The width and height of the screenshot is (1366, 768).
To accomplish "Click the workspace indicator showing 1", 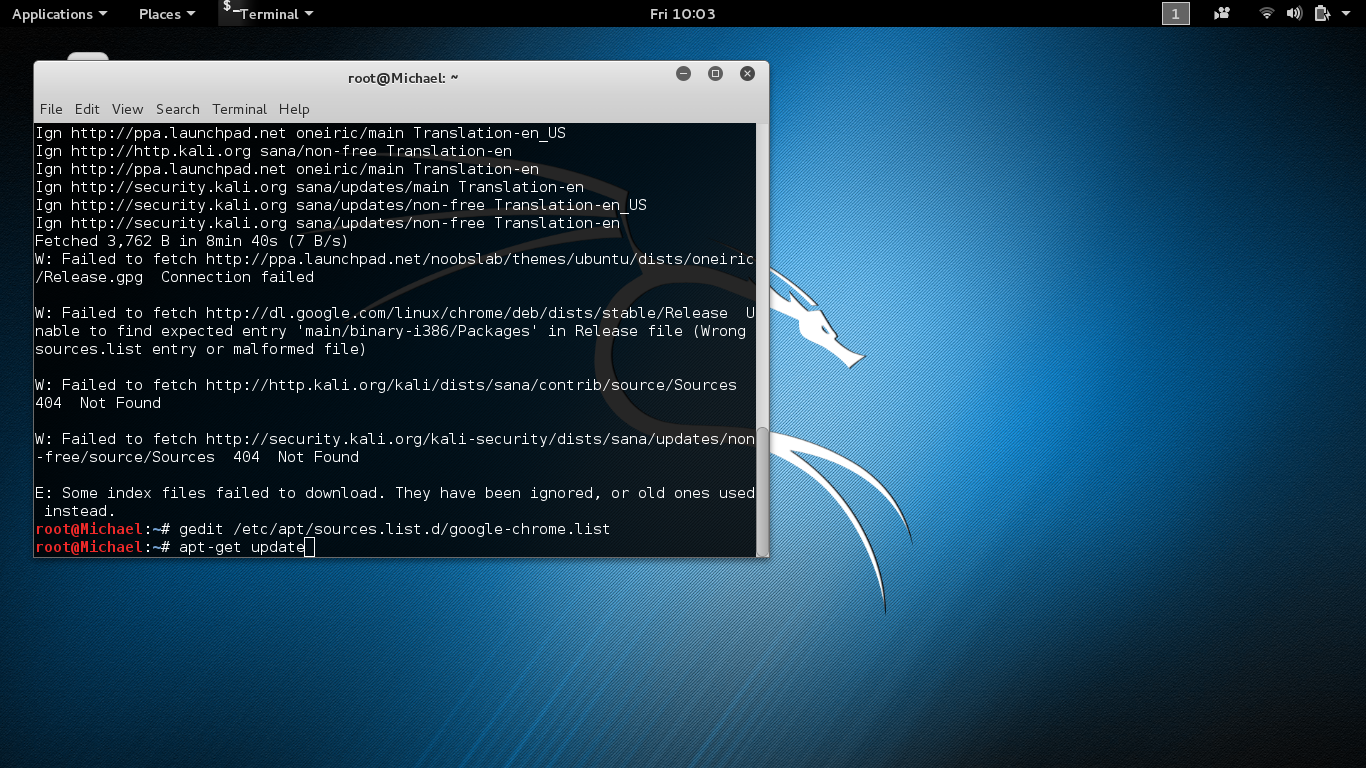I will pos(1175,13).
